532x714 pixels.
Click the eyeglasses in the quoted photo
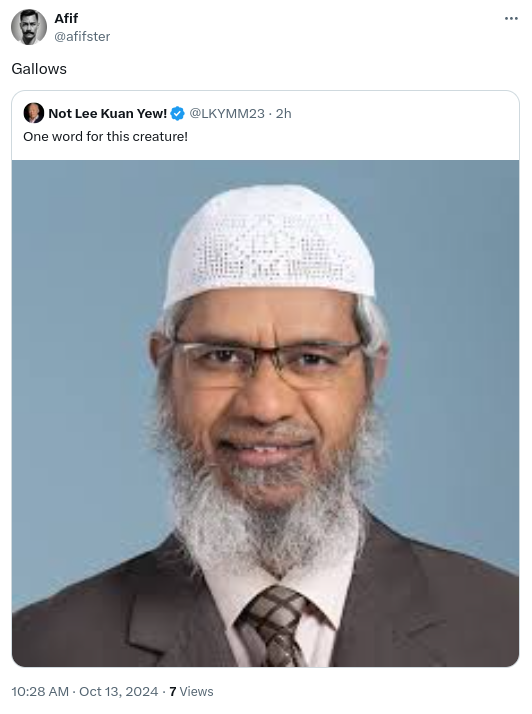(x=268, y=362)
